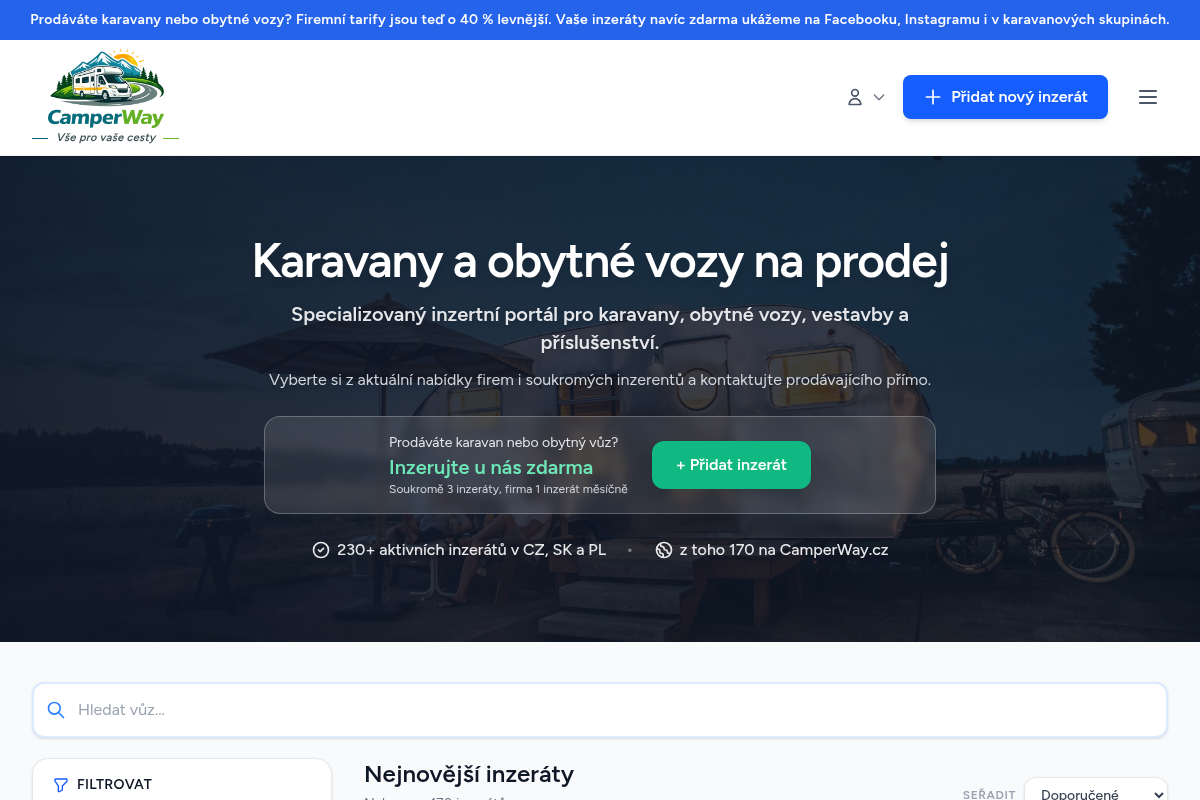This screenshot has height=800, width=1200.
Task: Click the icon next to "z toho 170 na CamperWay.cz"
Action: click(664, 550)
